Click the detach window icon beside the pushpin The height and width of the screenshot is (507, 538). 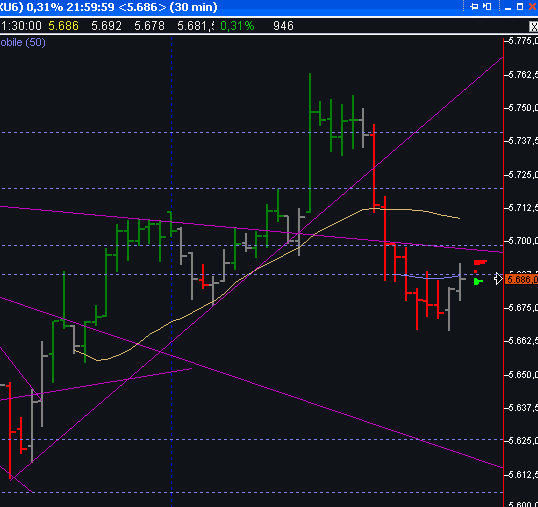point(487,7)
